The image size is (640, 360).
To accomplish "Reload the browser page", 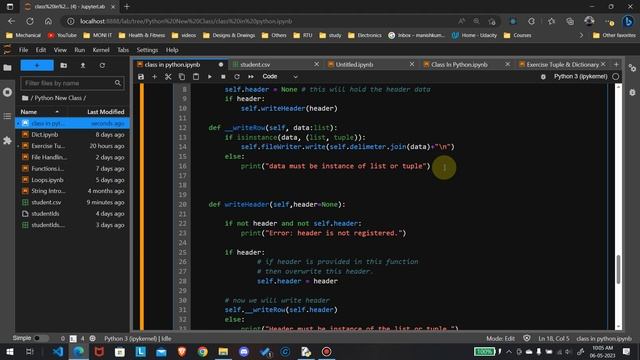I will [x=30, y=21].
